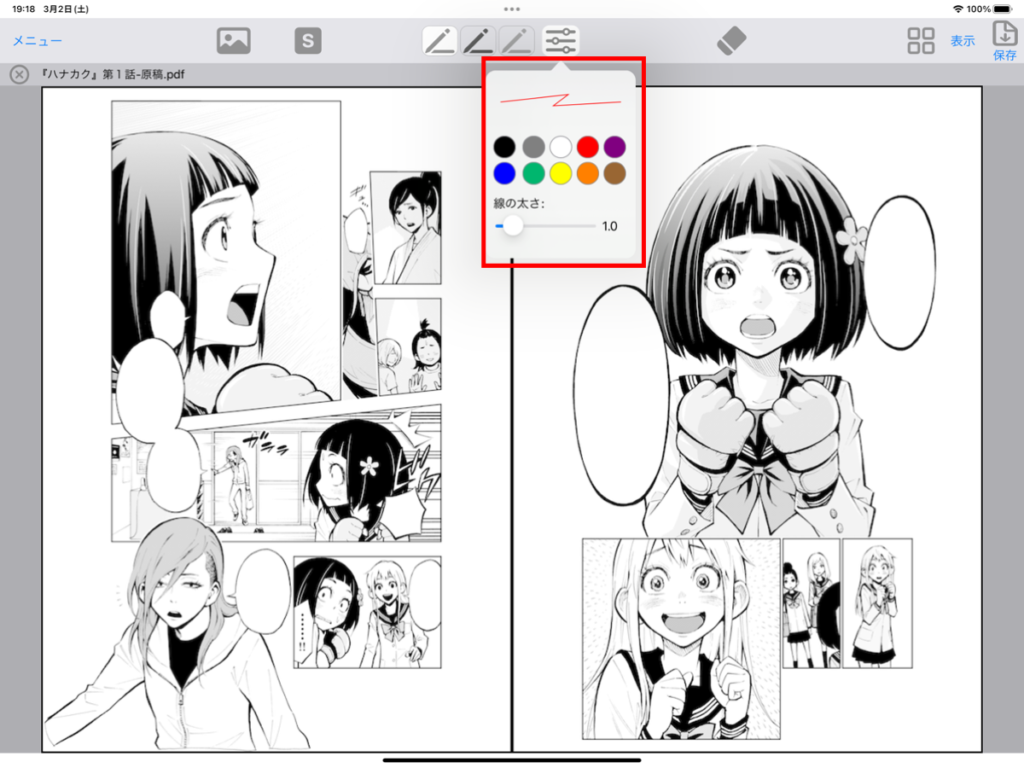Viewport: 1024px width, 768px height.
Task: Tap the image insert icon
Action: tap(233, 40)
